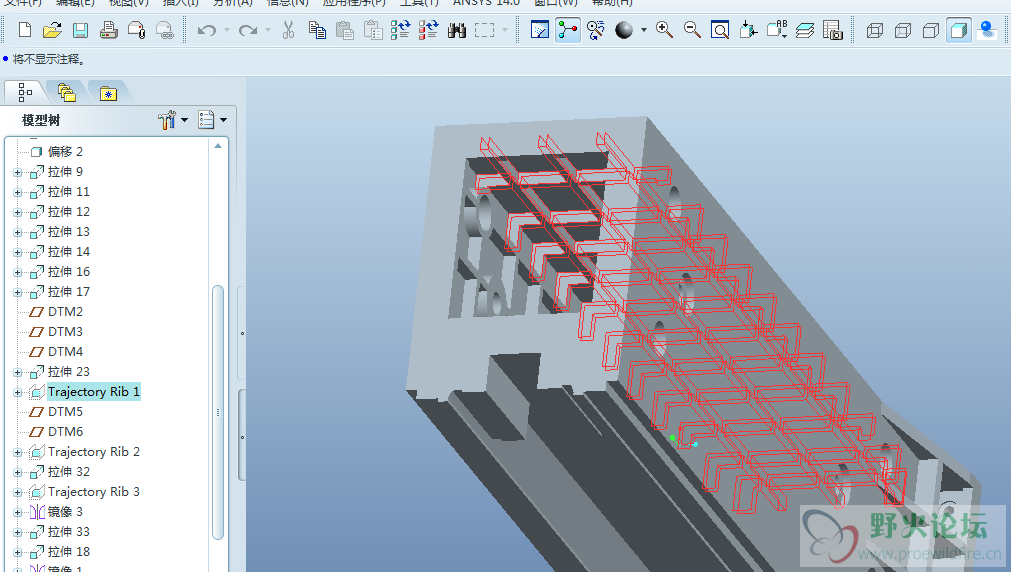1011x572 pixels.
Task: Click the Zoom In magnifier icon
Action: [x=664, y=31]
